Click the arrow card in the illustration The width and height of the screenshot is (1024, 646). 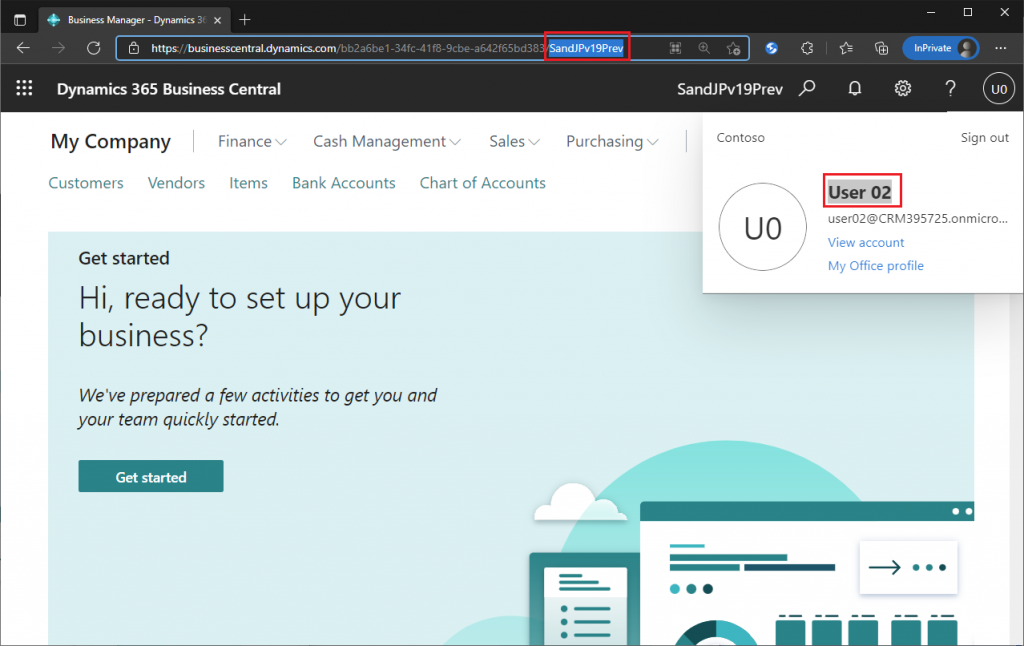[908, 567]
